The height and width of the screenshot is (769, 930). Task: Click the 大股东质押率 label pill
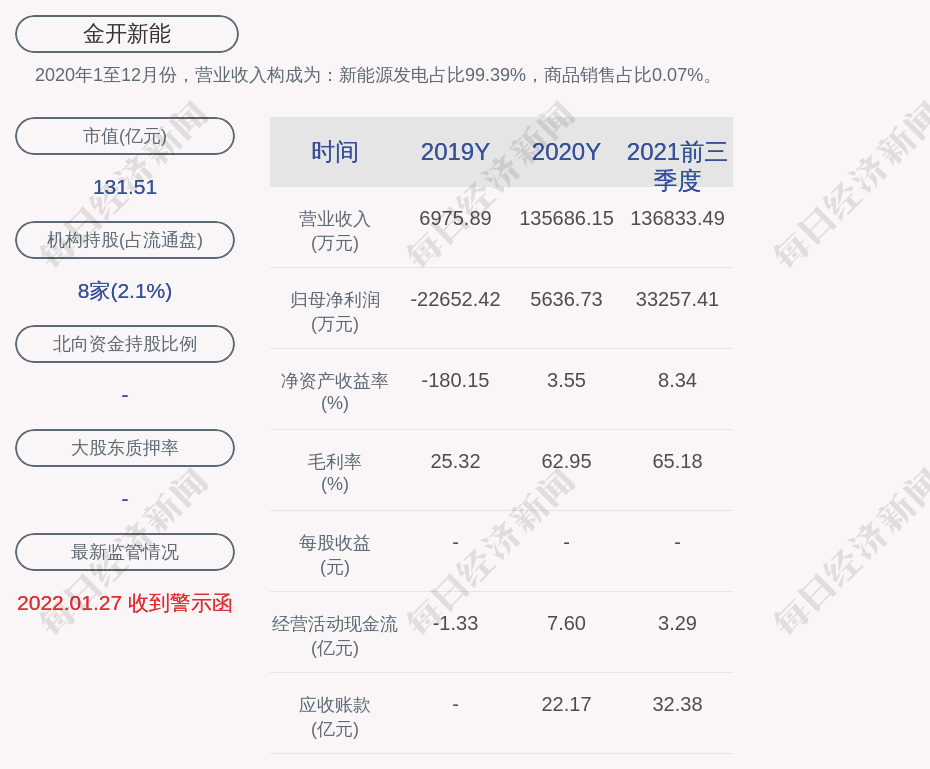[125, 448]
